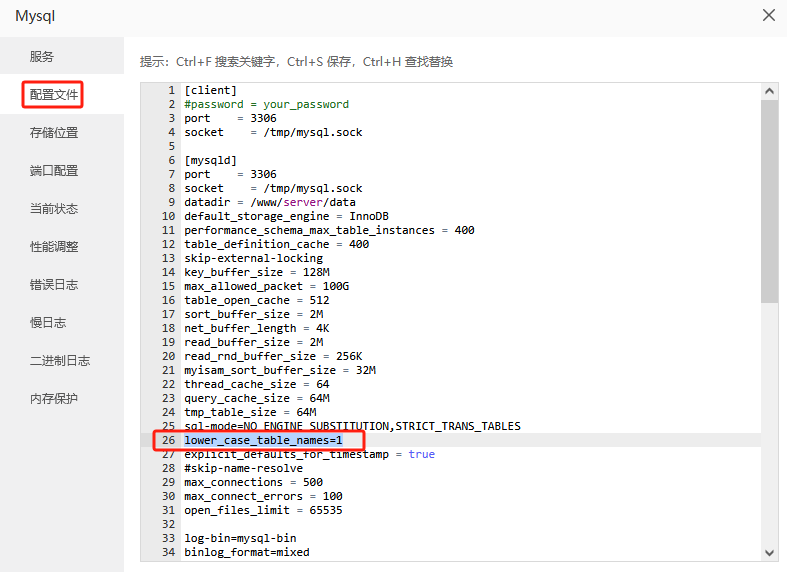Click query_cache_size = 64M line
The width and height of the screenshot is (787, 572).
(257, 398)
